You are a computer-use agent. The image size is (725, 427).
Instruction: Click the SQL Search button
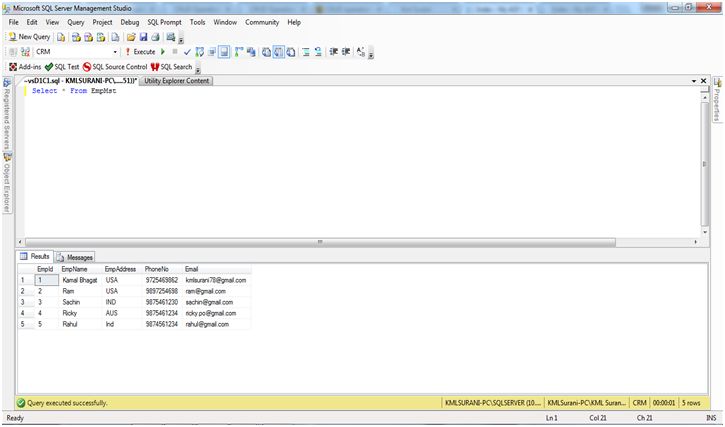[172, 67]
